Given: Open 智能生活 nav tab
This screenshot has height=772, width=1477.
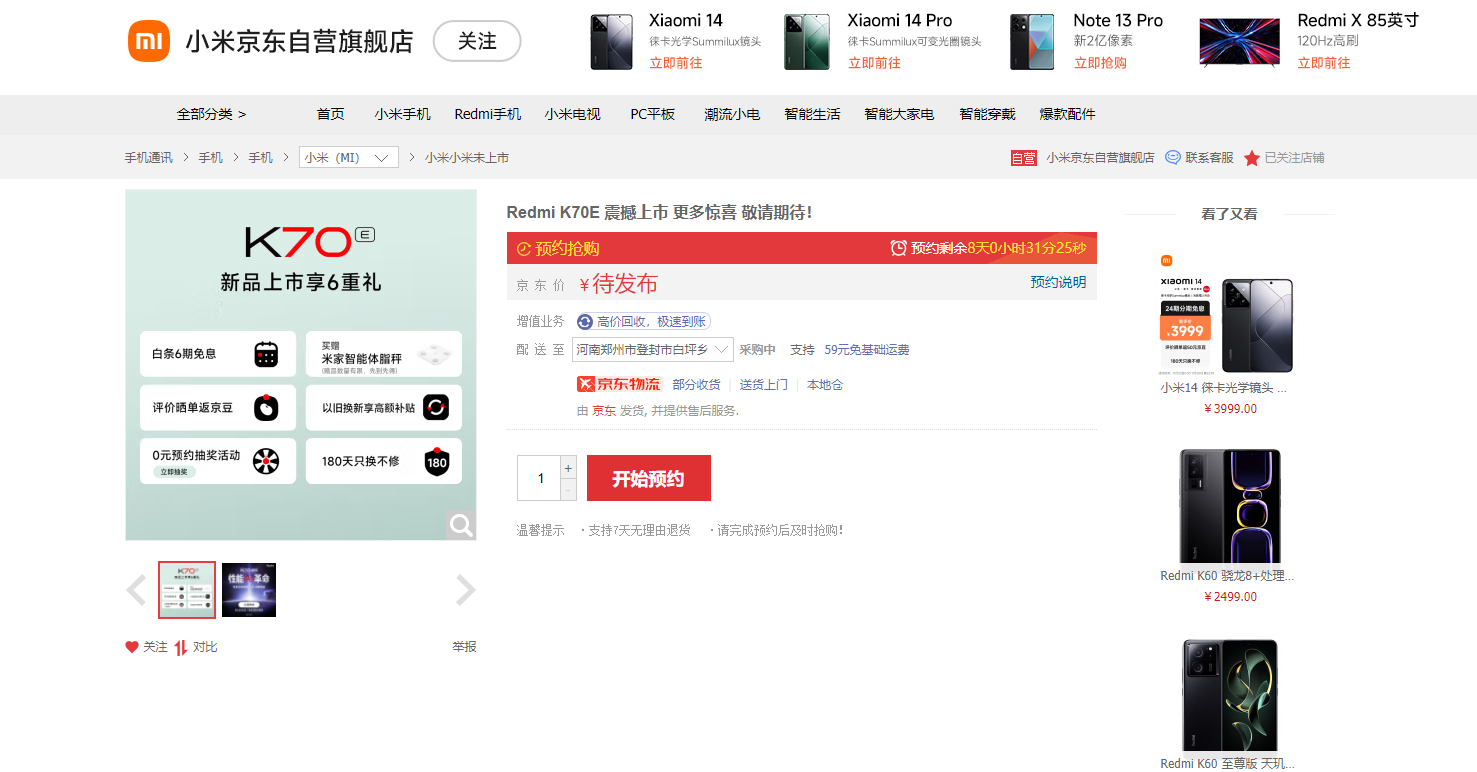Looking at the screenshot, I should pyautogui.click(x=813, y=114).
